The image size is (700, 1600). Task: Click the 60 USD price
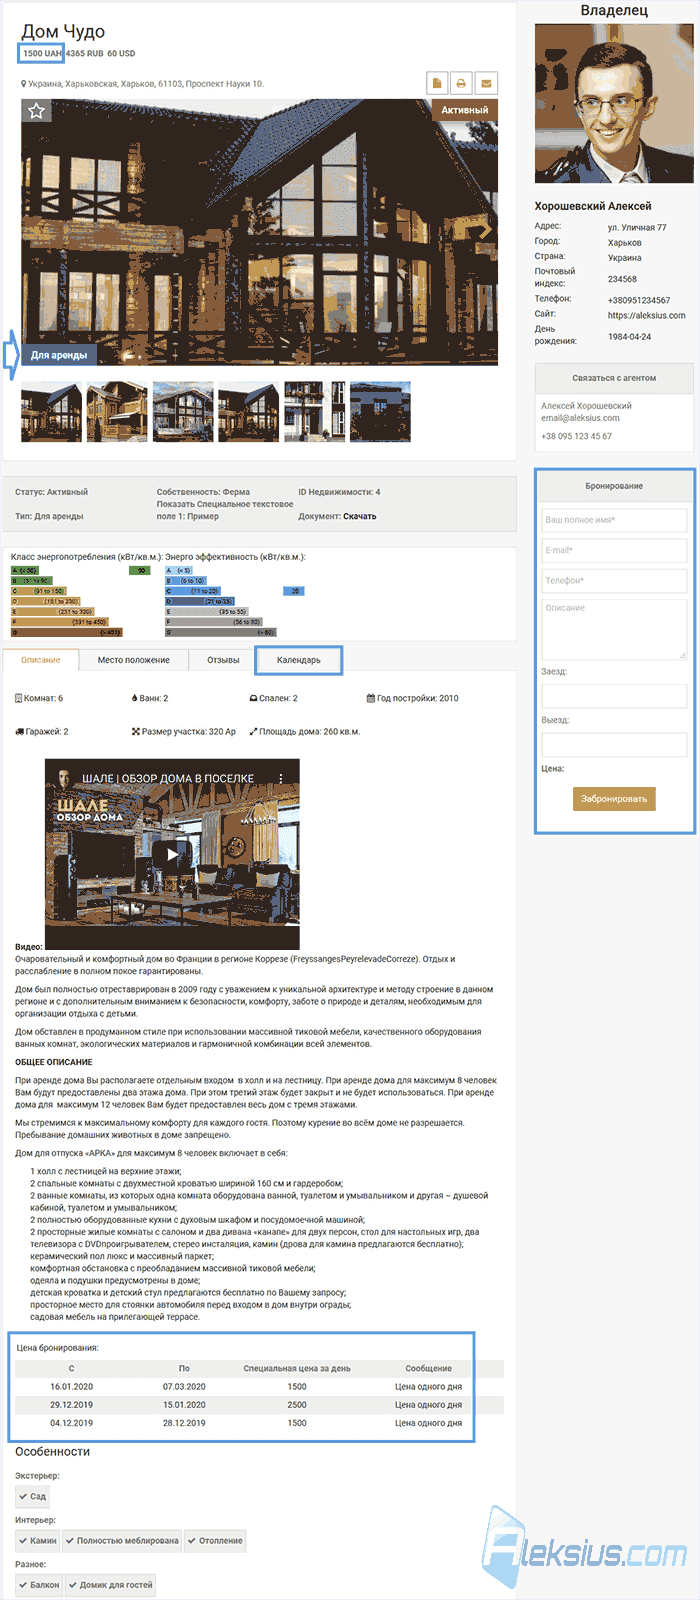(121, 53)
